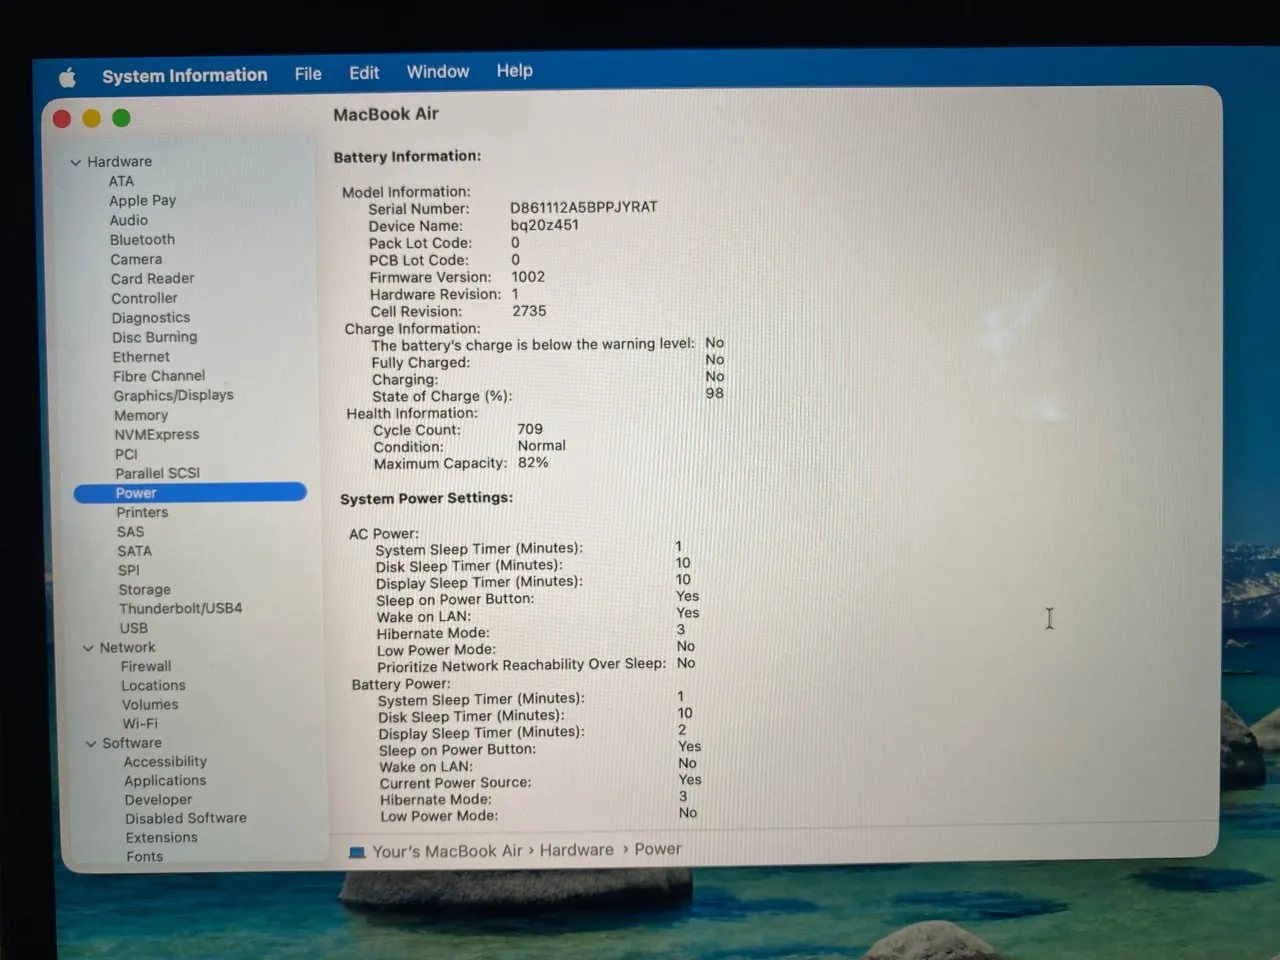Click Power in the path bar
The image size is (1280, 960).
click(658, 849)
